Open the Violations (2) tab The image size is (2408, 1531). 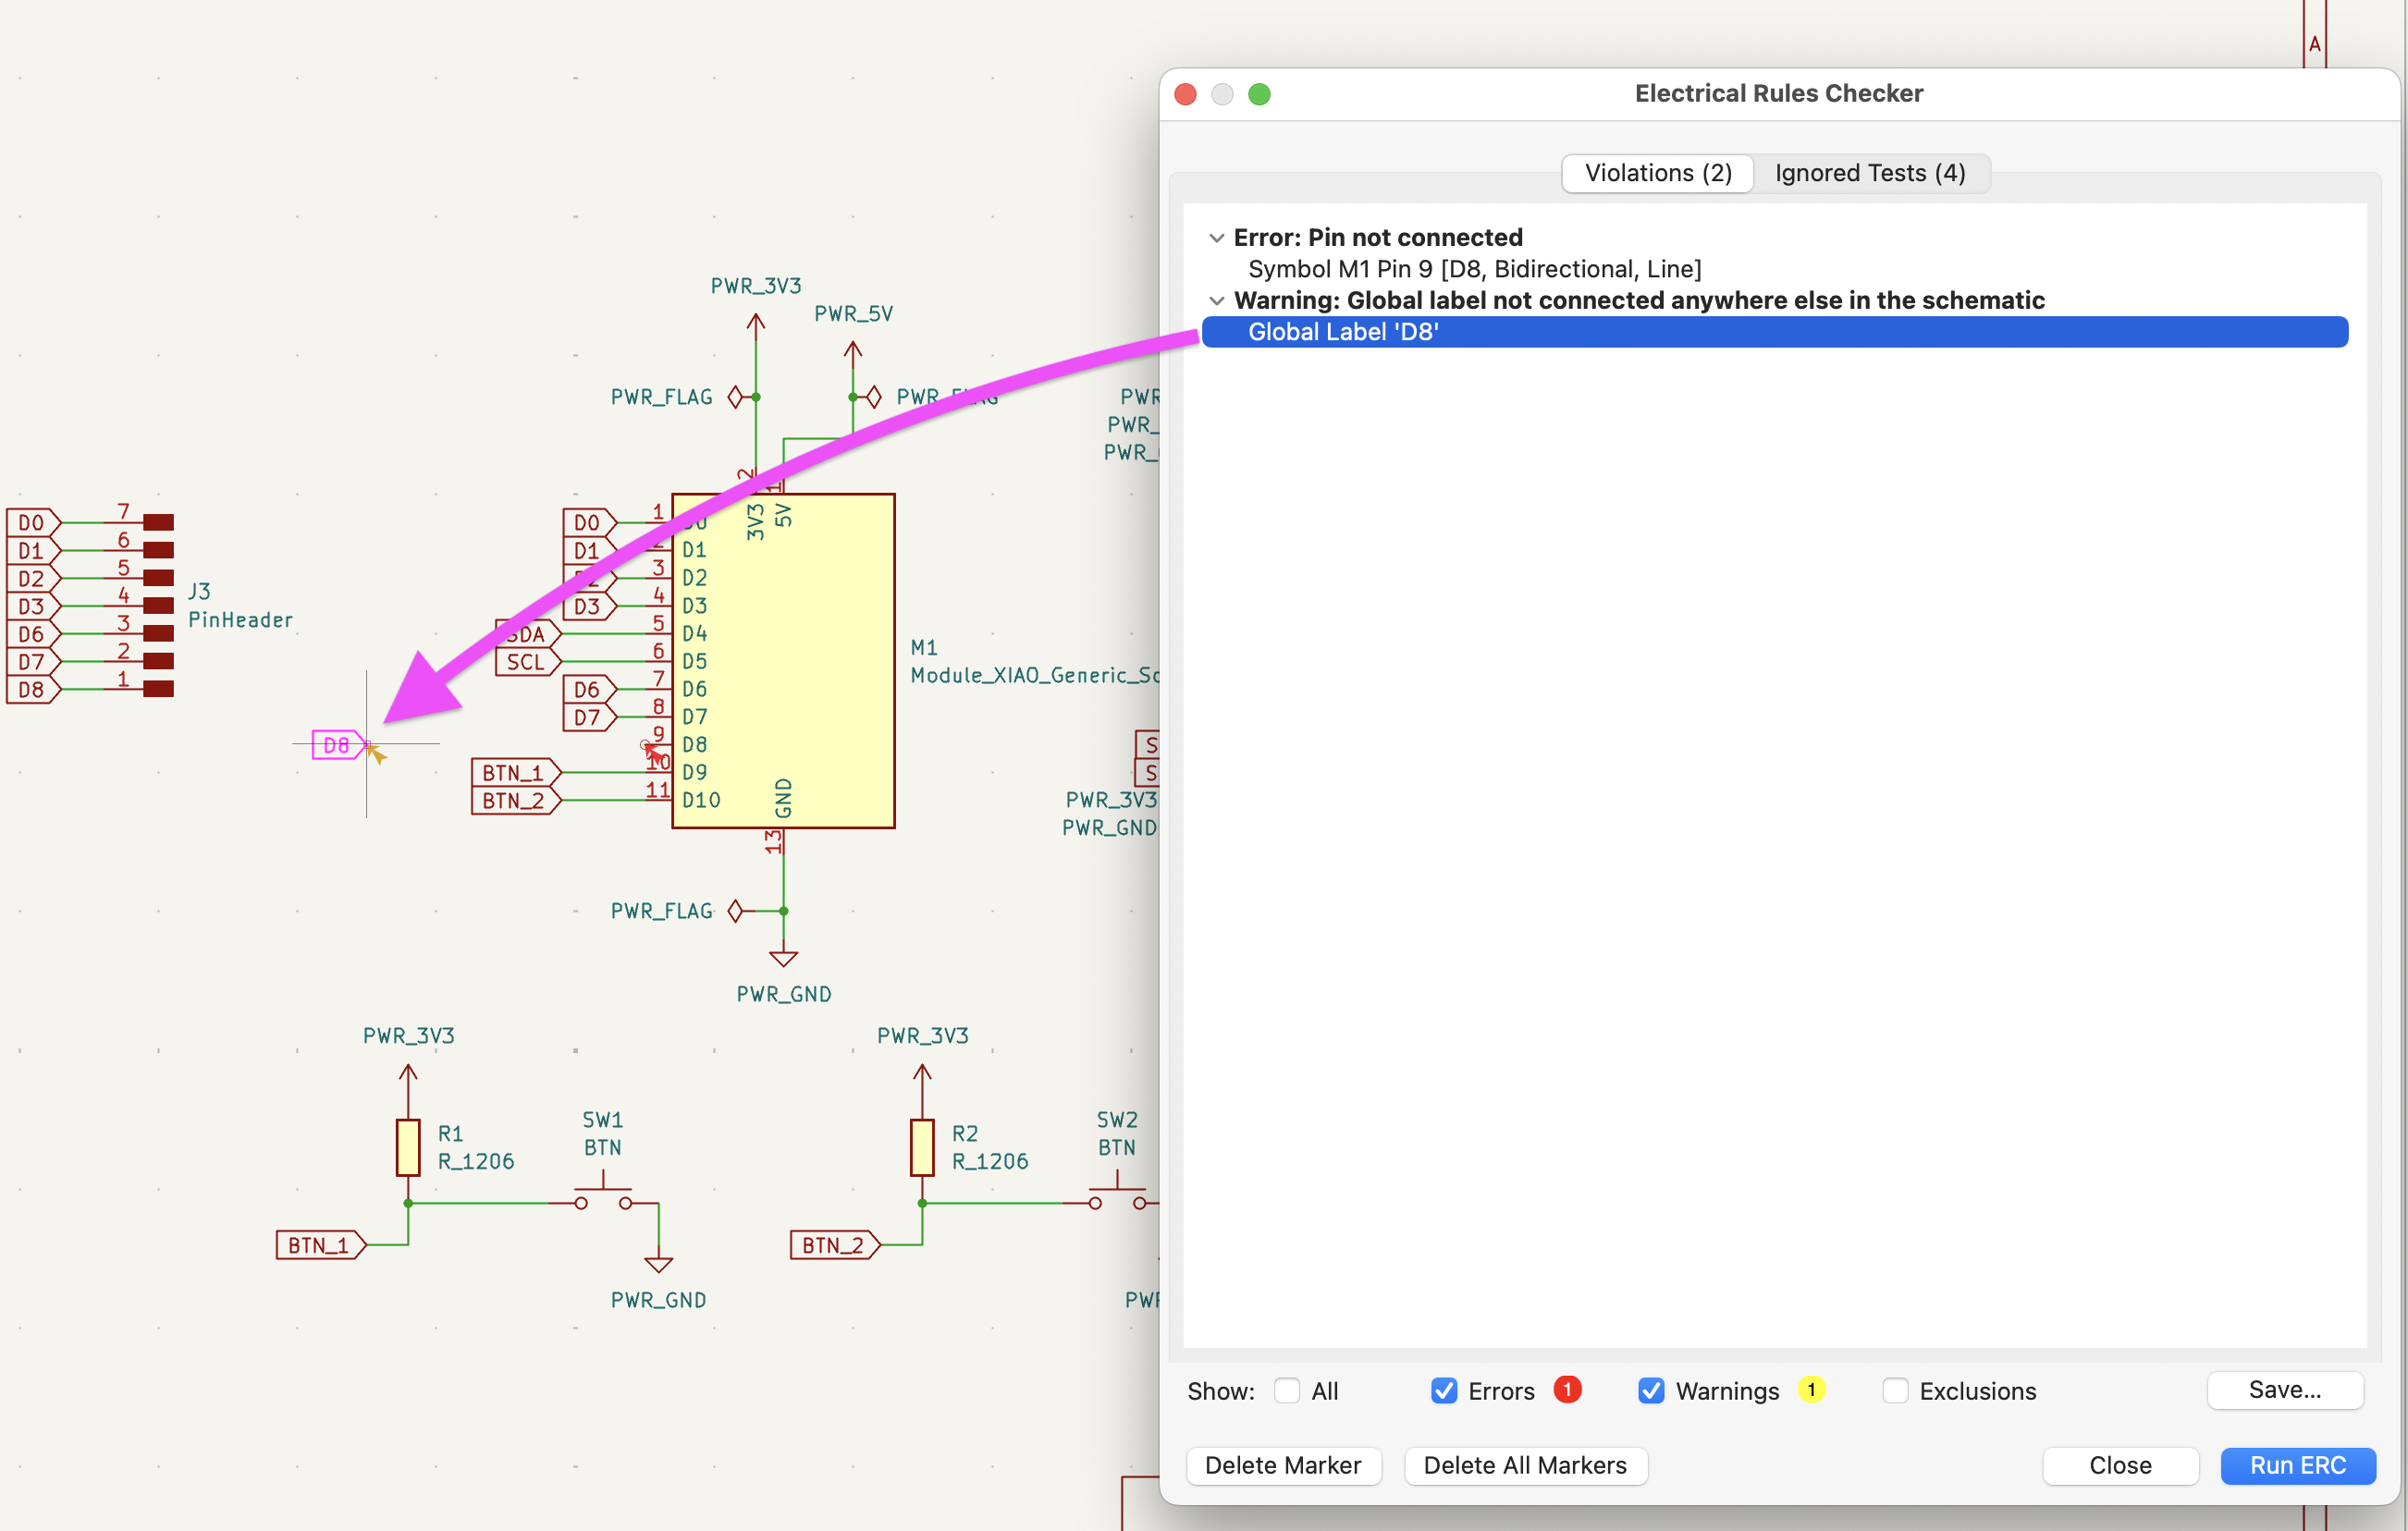(1658, 173)
